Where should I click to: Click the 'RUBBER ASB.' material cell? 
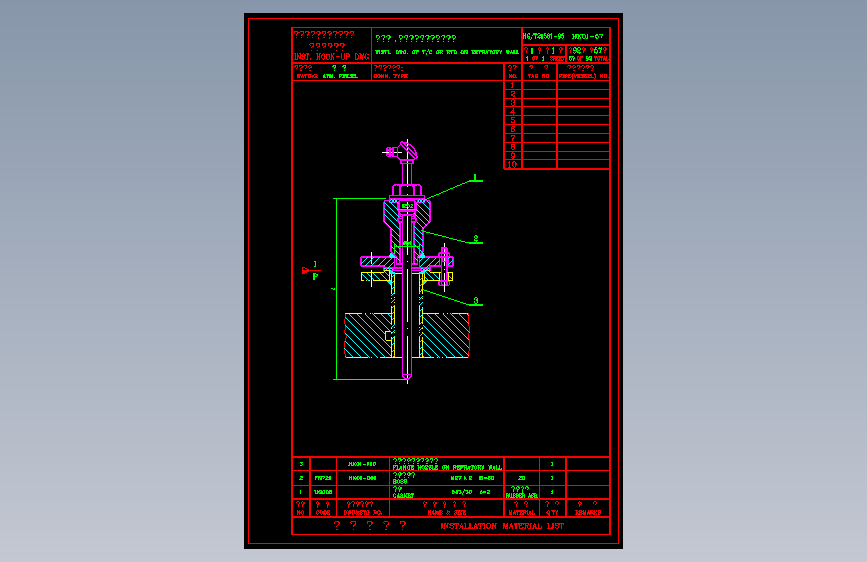(x=521, y=496)
